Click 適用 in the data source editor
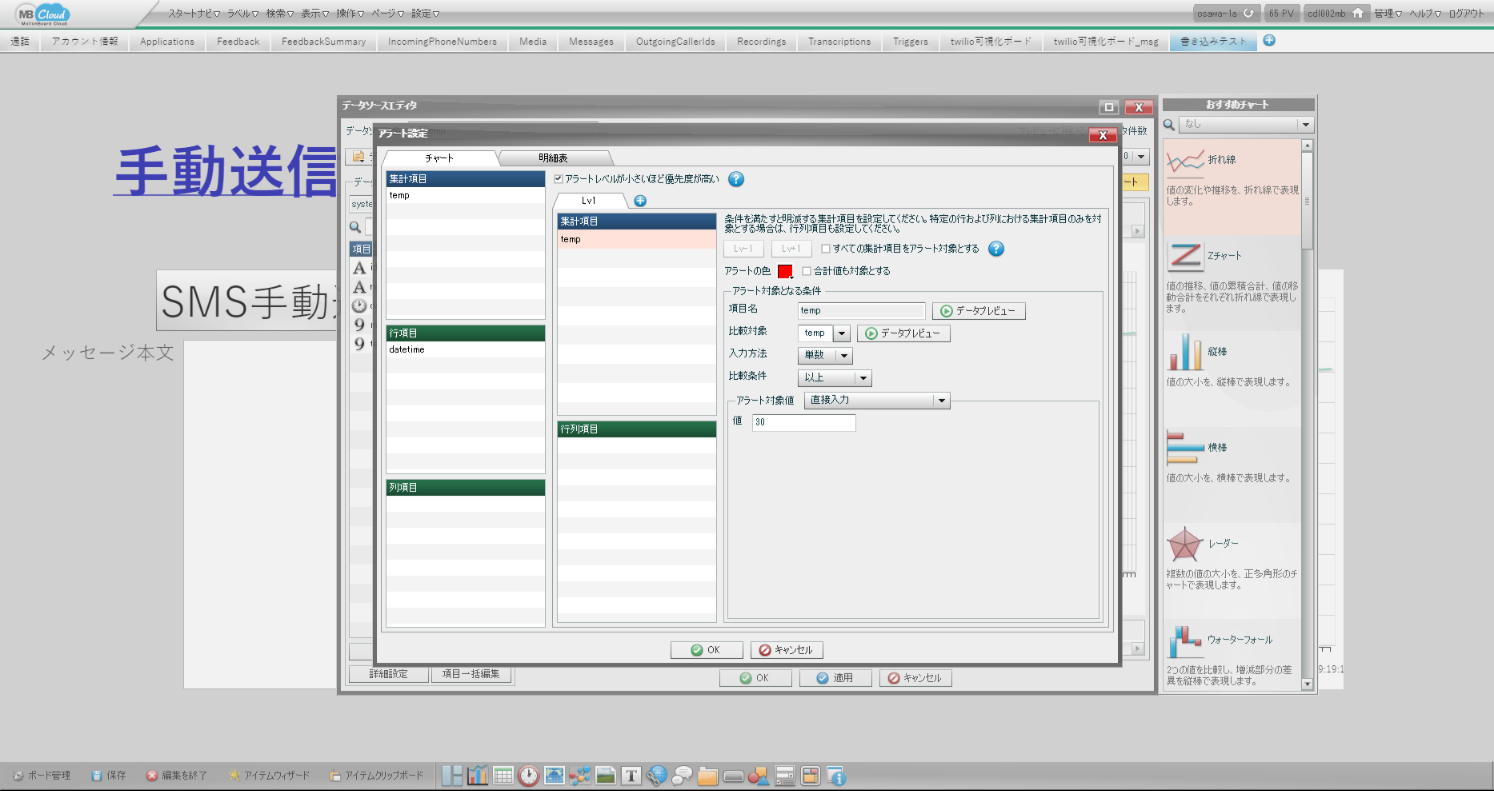Image resolution: width=1494 pixels, height=791 pixels. click(x=835, y=678)
